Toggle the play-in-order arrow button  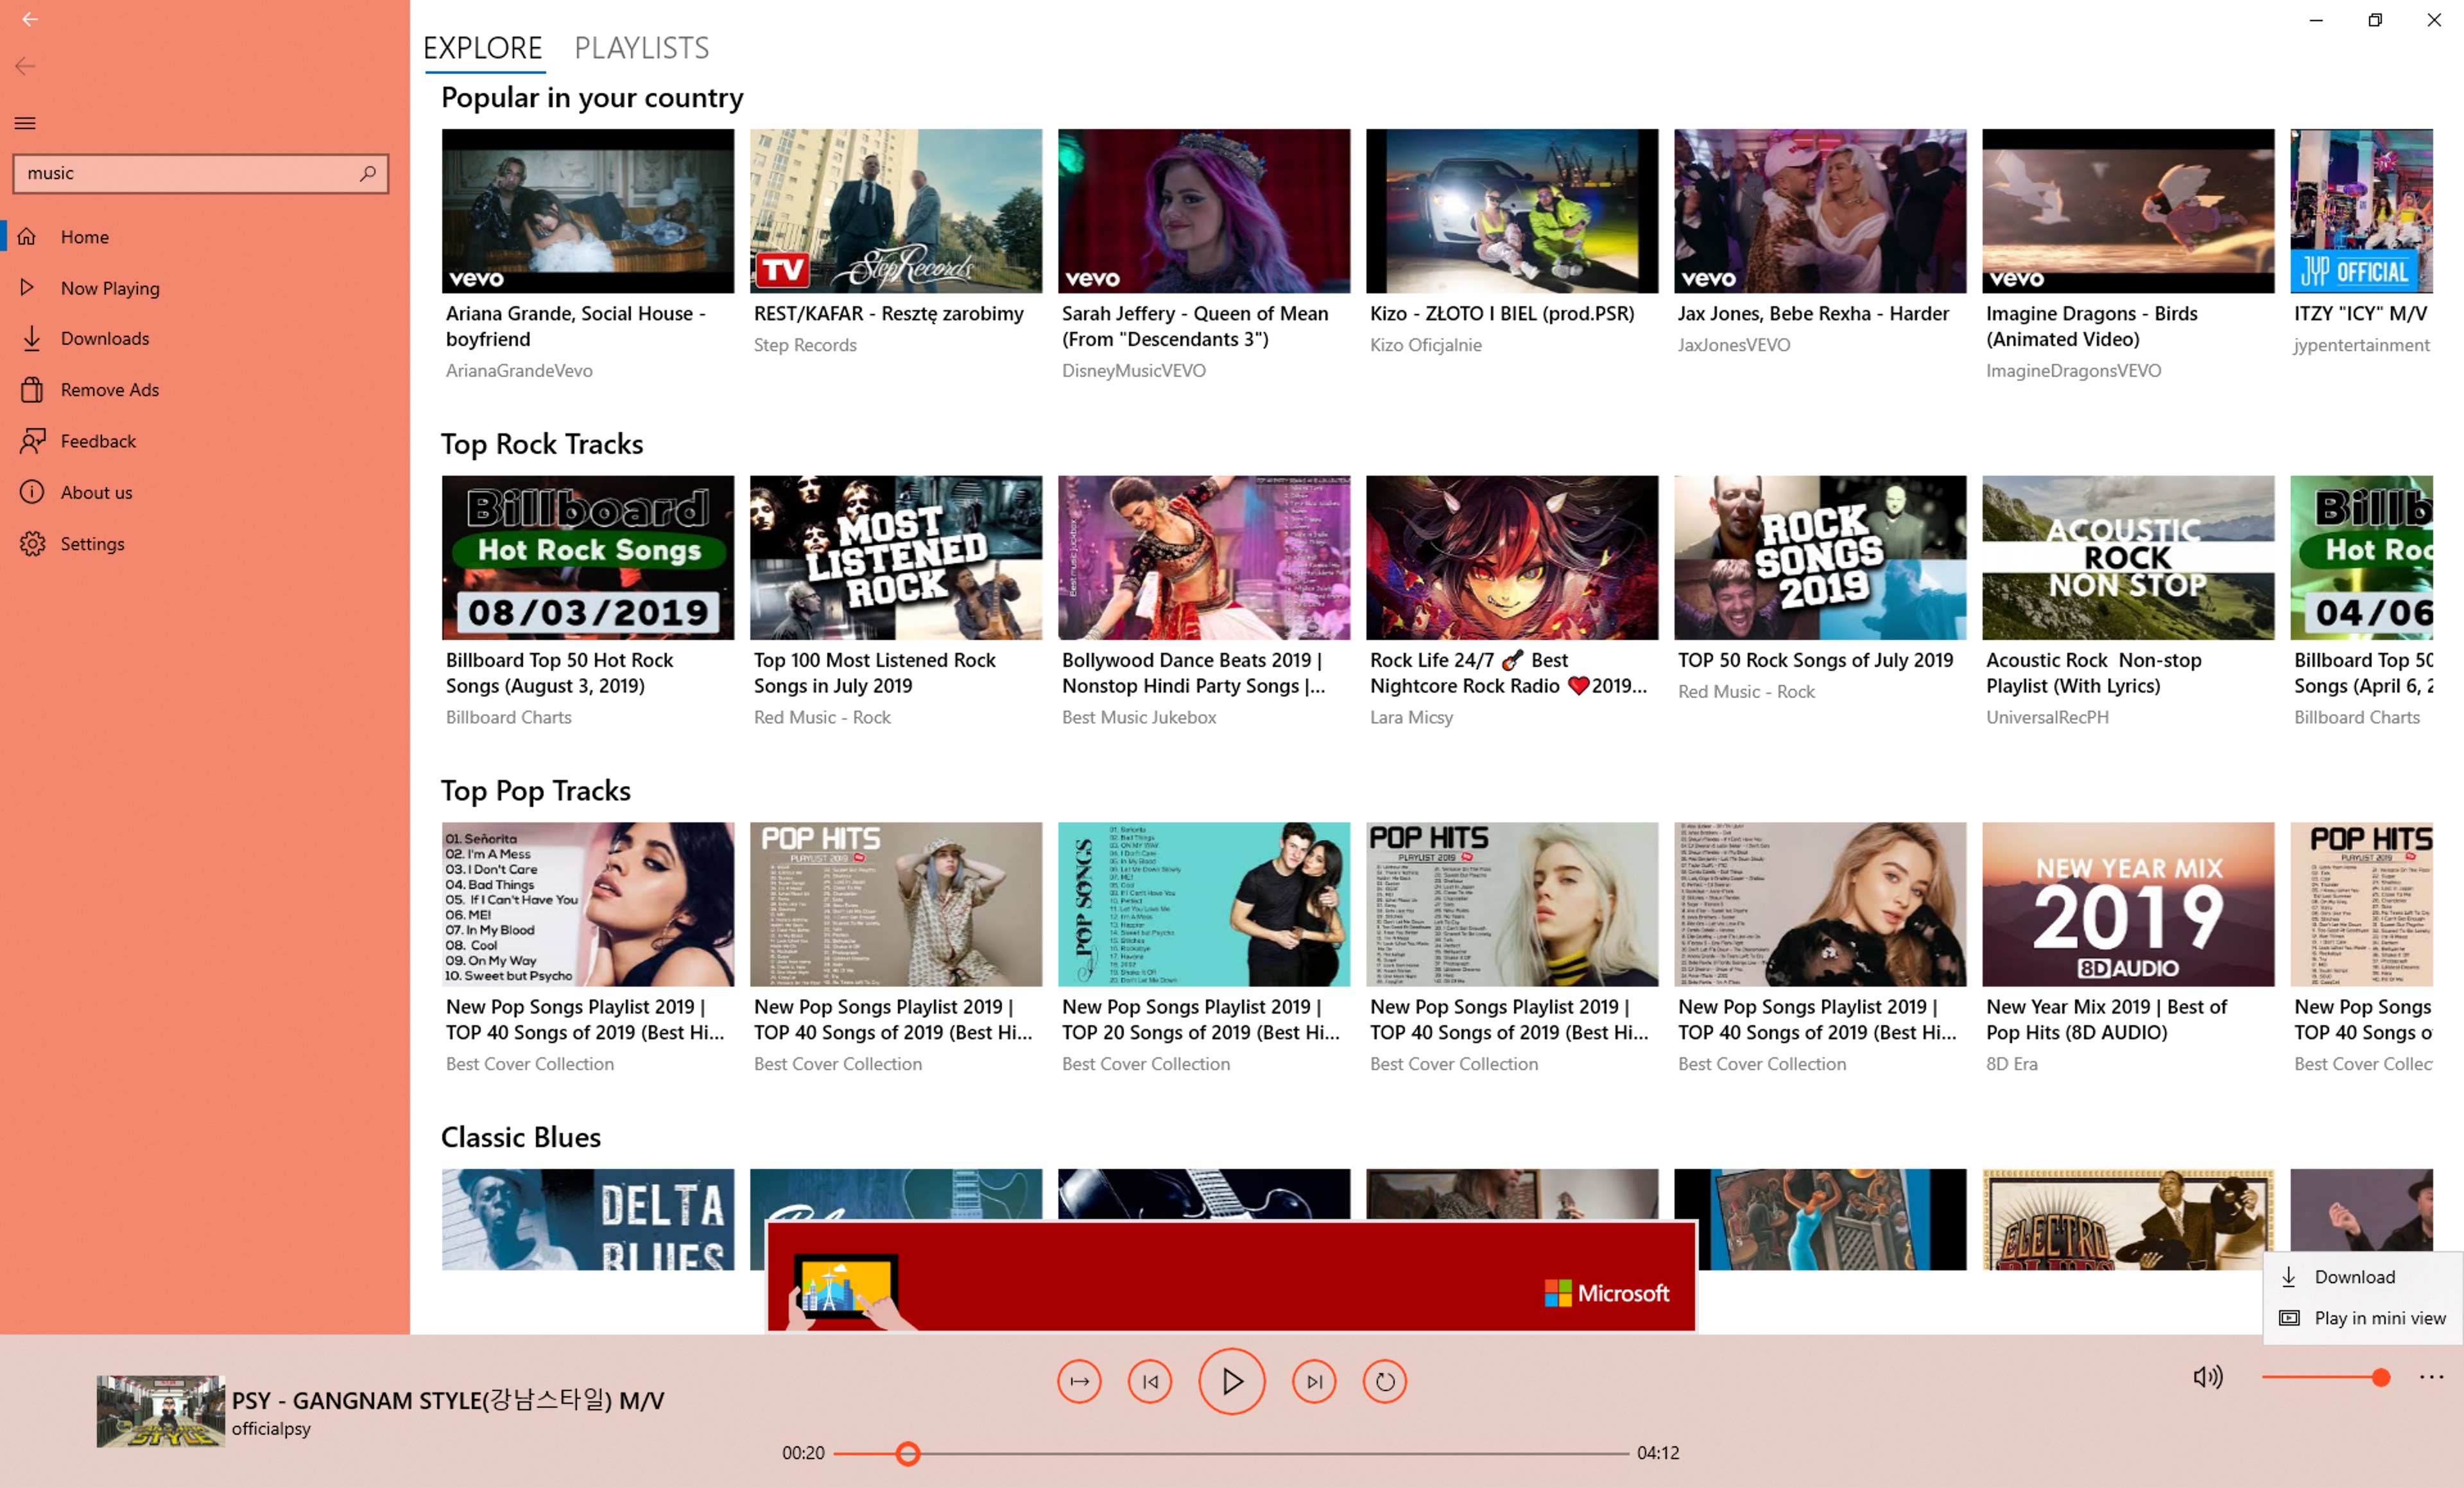pos(1078,1381)
